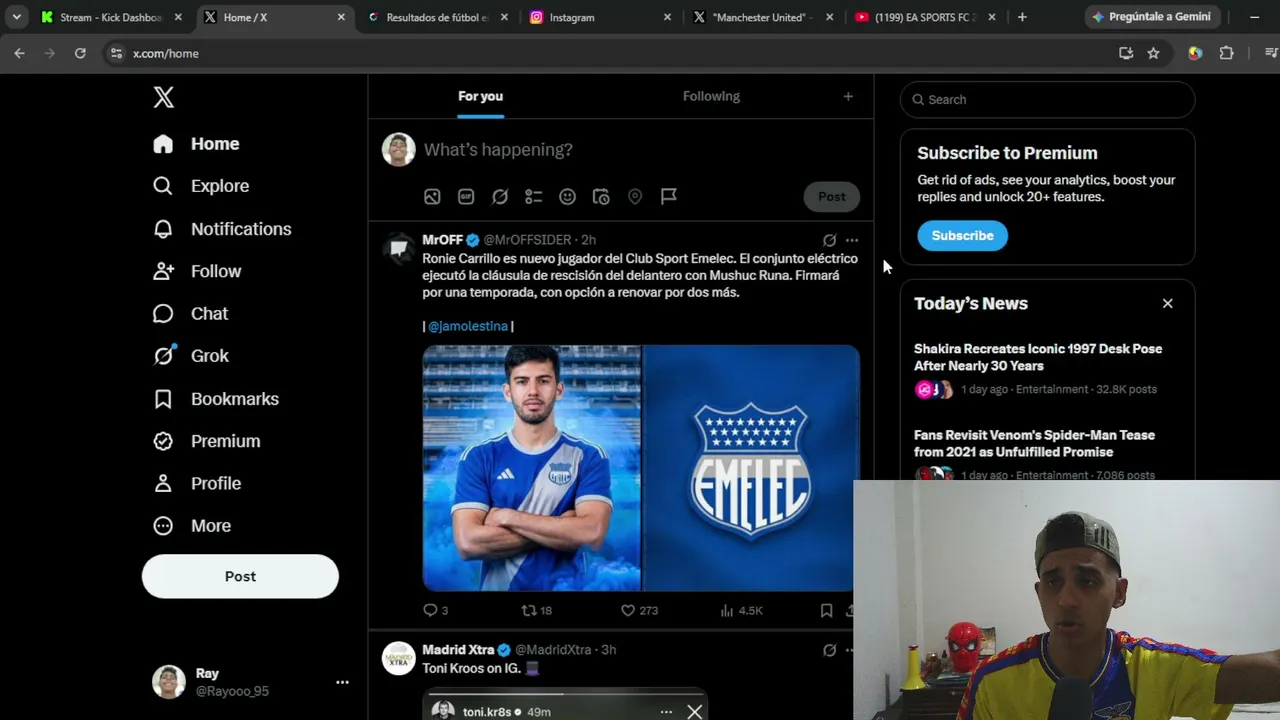View analytics of MrOFF's post

tap(741, 610)
